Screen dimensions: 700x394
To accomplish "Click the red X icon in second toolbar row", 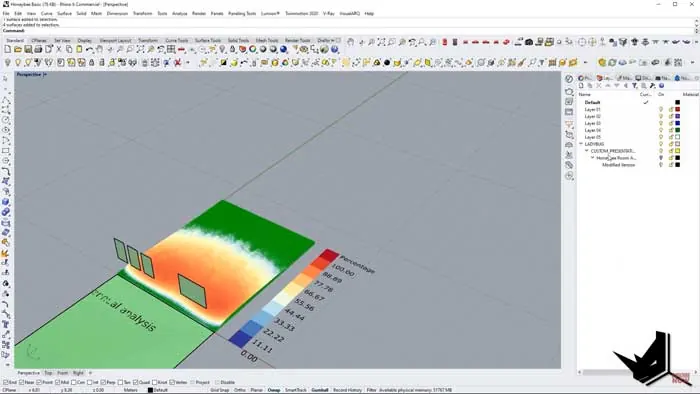I will [x=177, y=63].
